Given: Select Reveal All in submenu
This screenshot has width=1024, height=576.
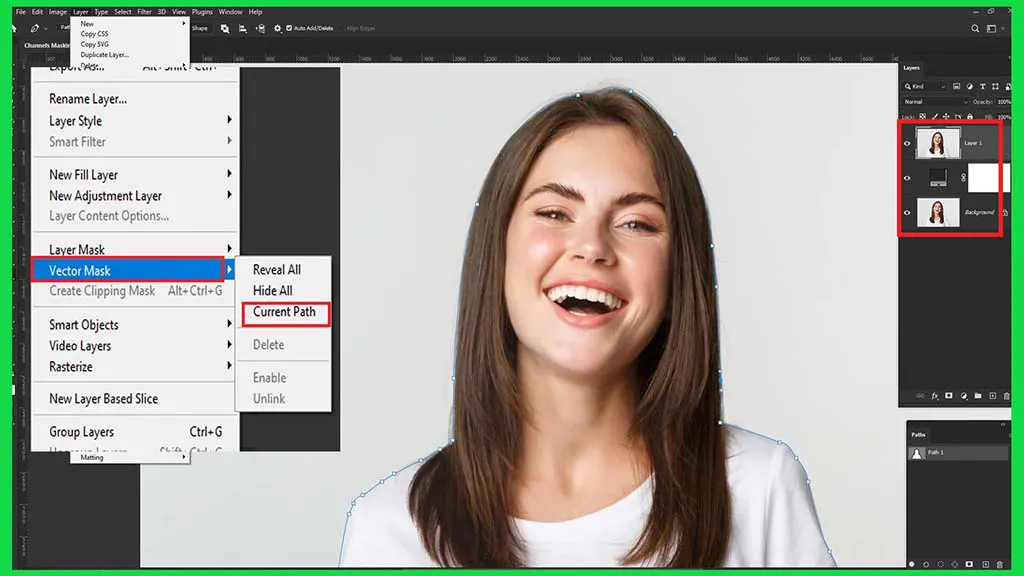Looking at the screenshot, I should (x=277, y=270).
